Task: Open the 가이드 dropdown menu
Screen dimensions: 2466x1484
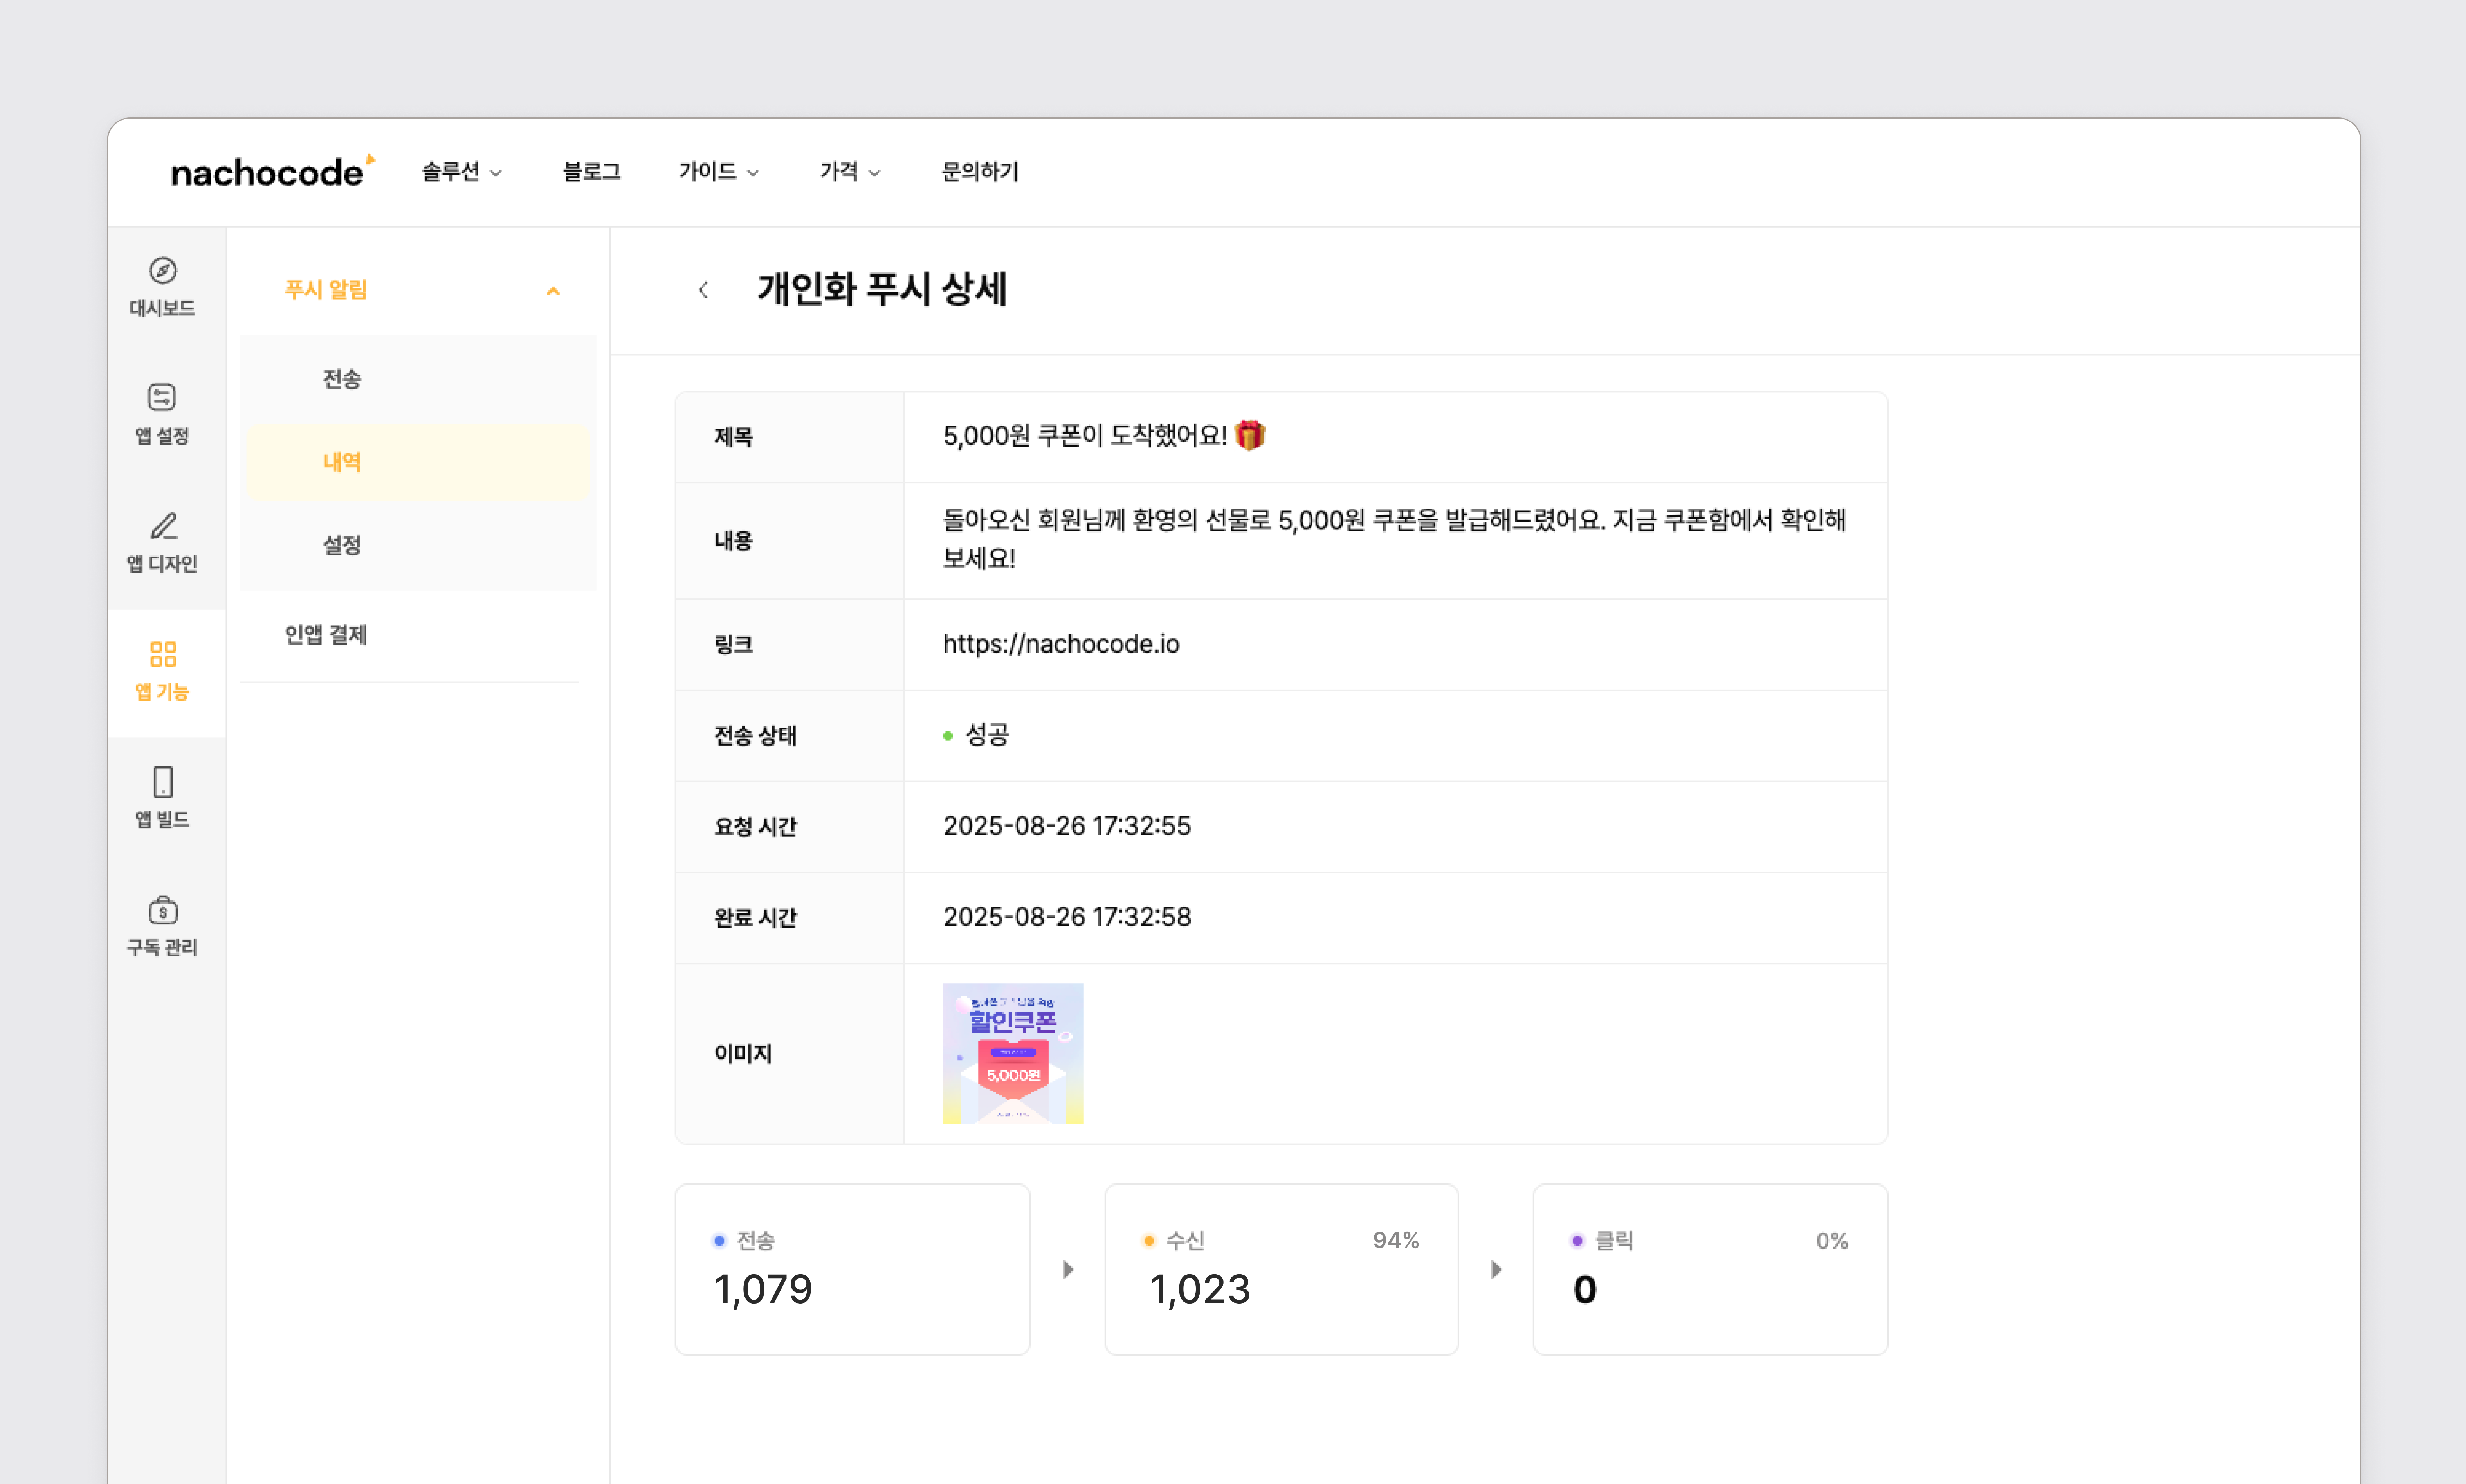Action: (x=718, y=172)
